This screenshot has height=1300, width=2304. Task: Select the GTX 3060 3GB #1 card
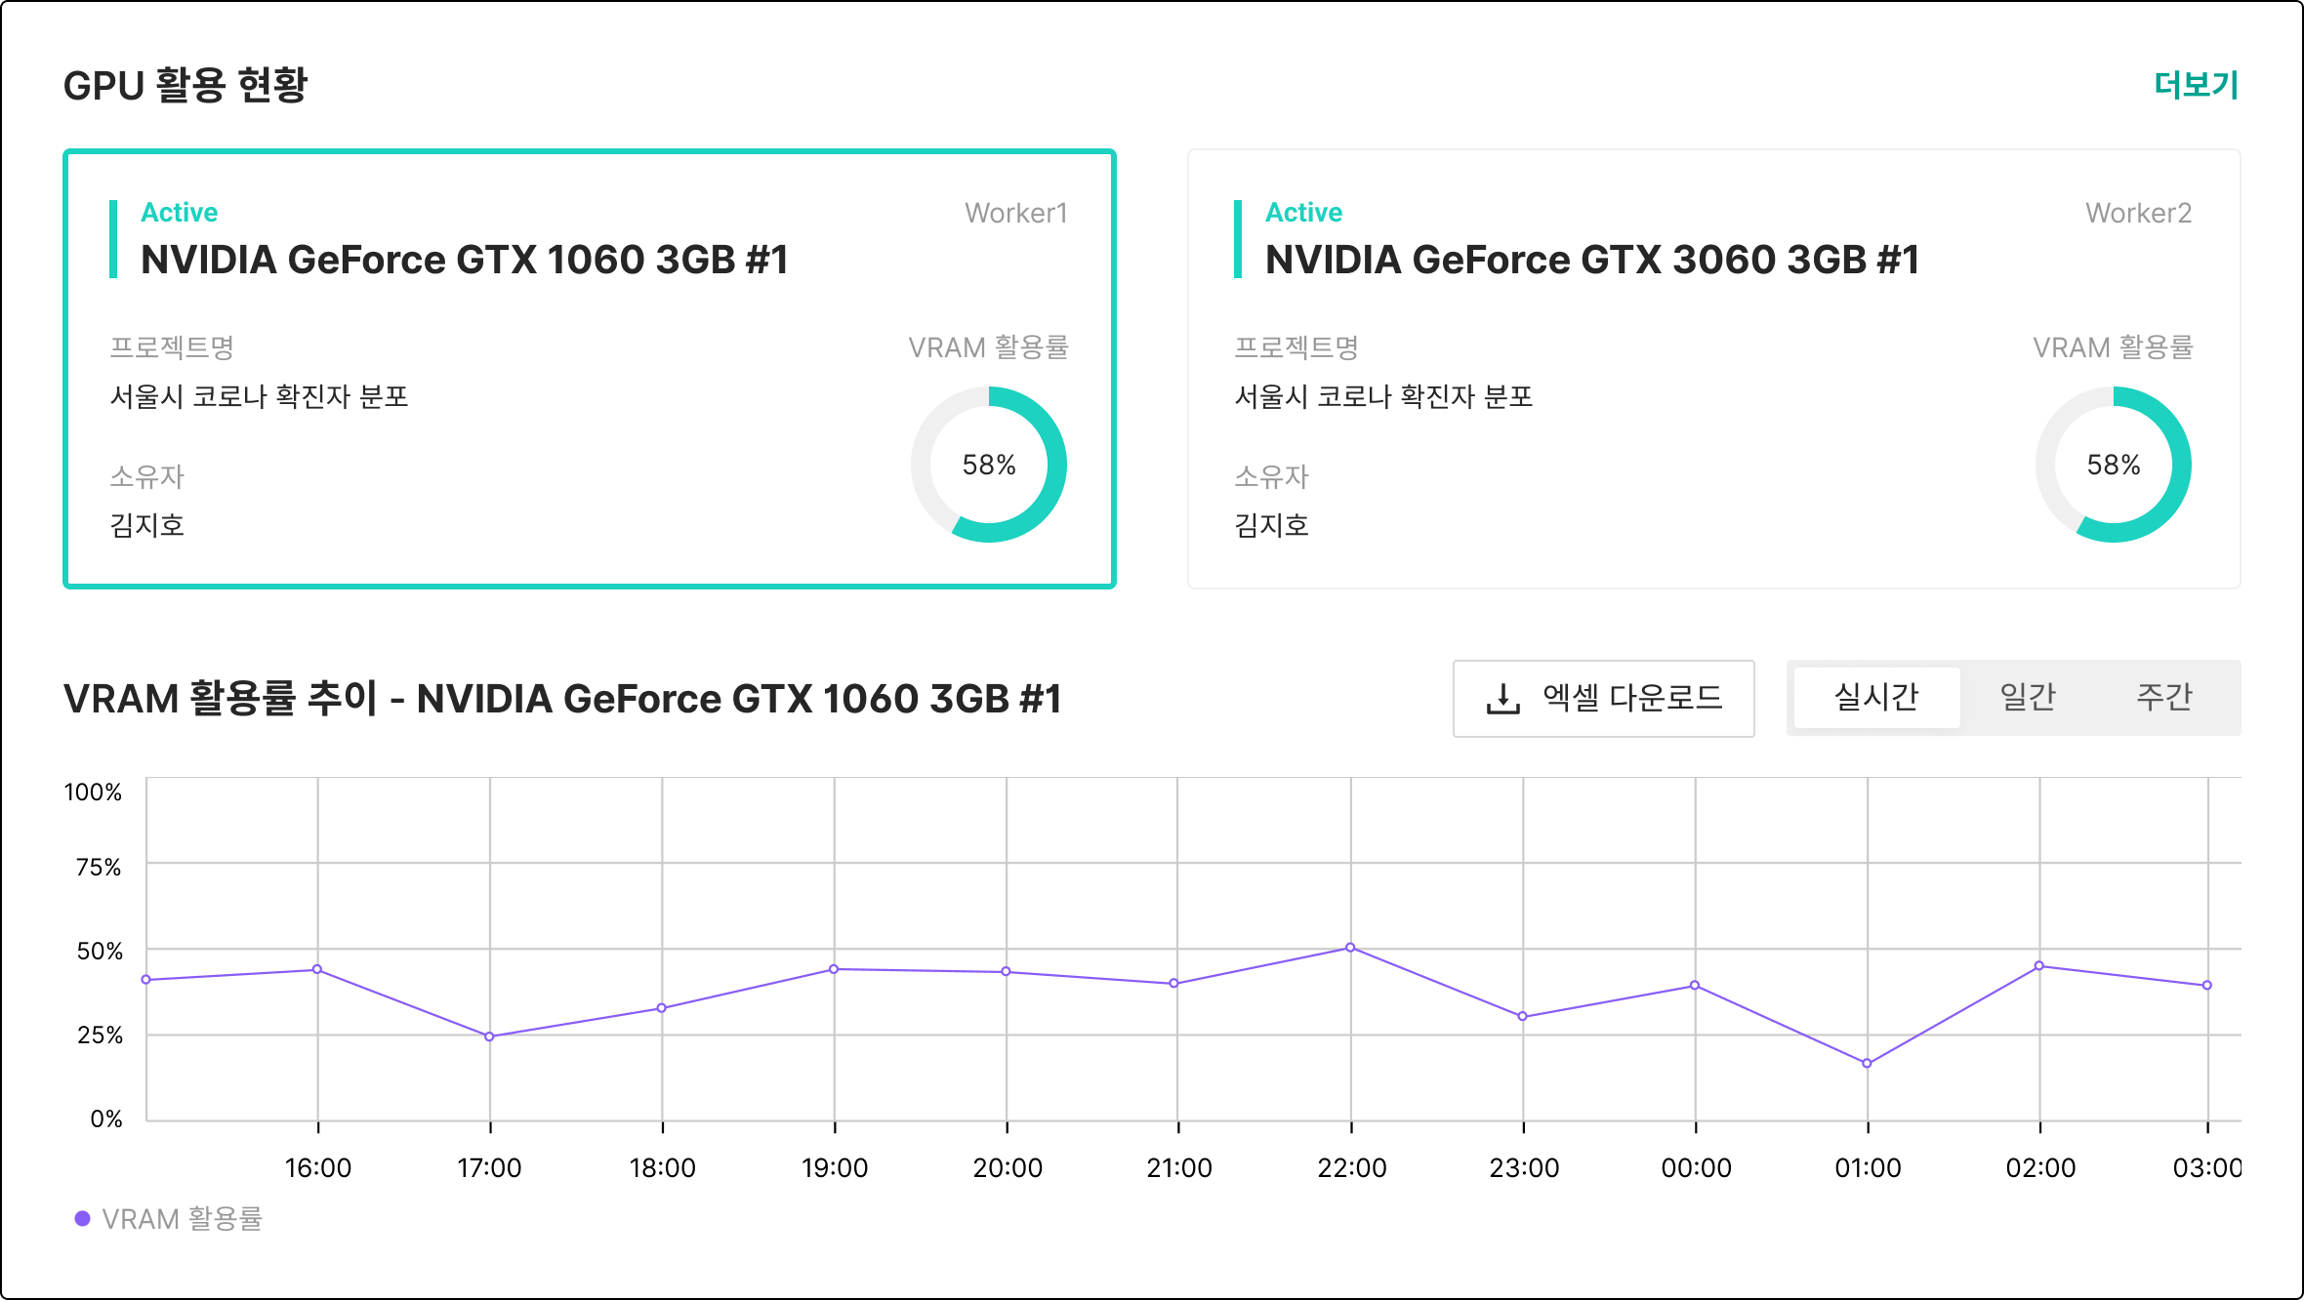(x=1713, y=368)
